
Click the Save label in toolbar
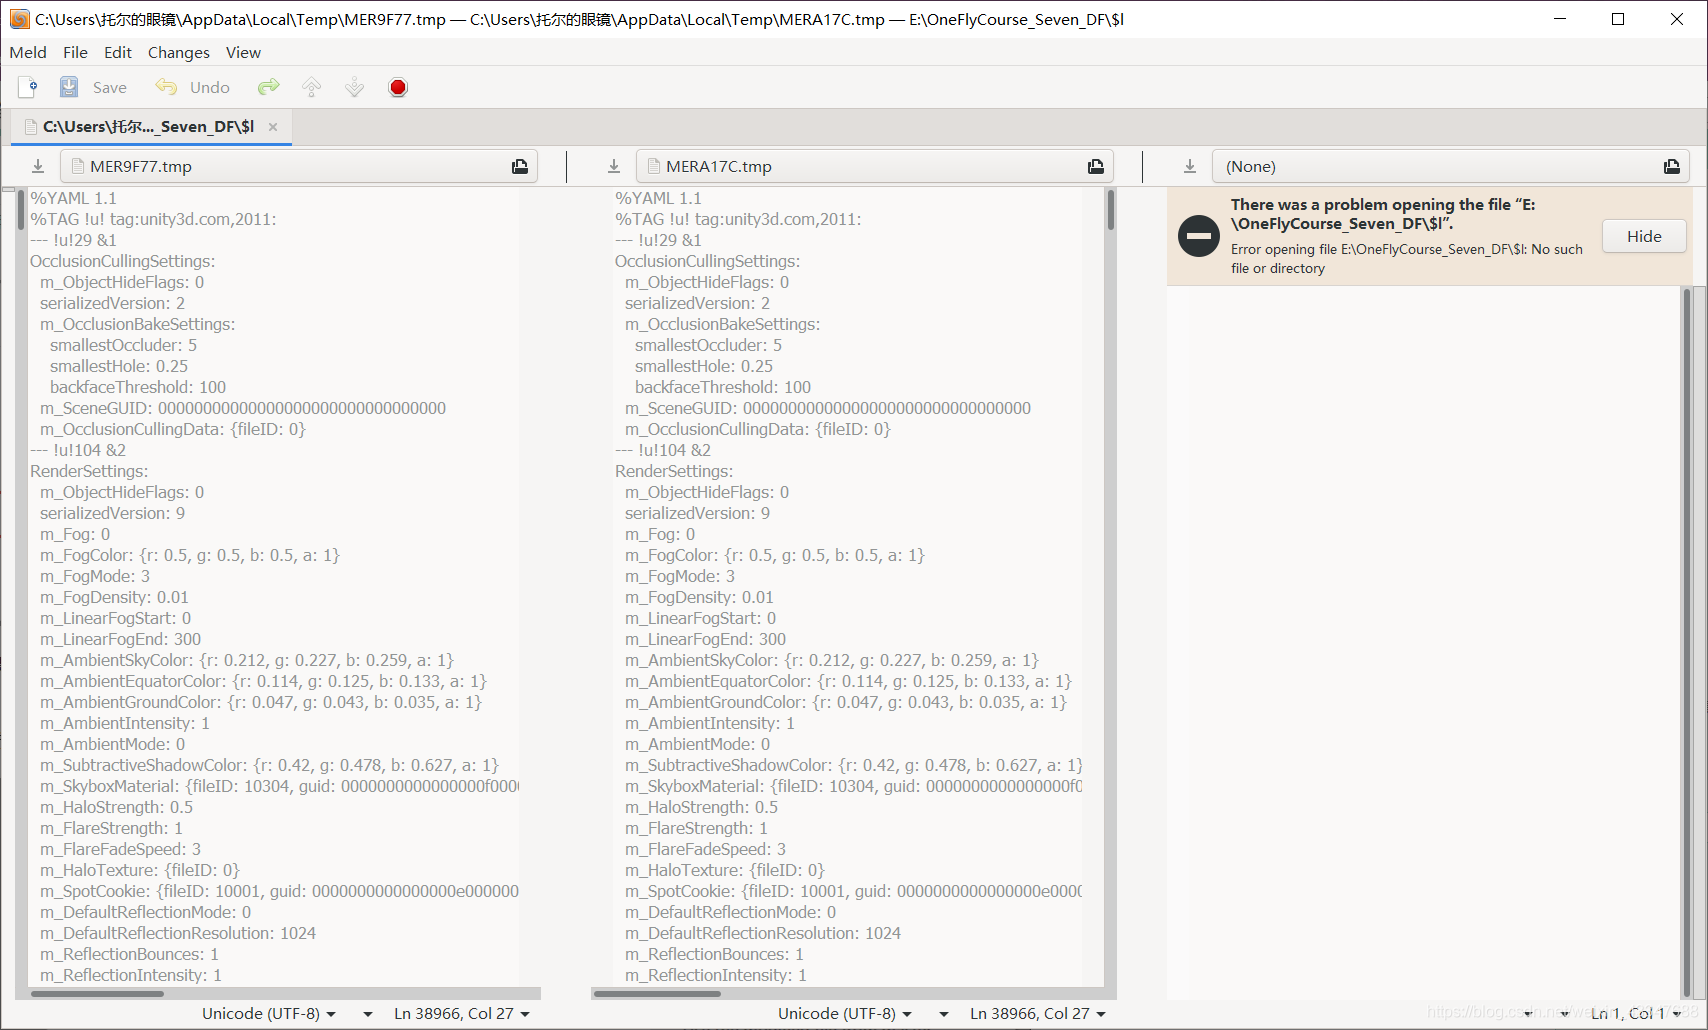coord(110,88)
